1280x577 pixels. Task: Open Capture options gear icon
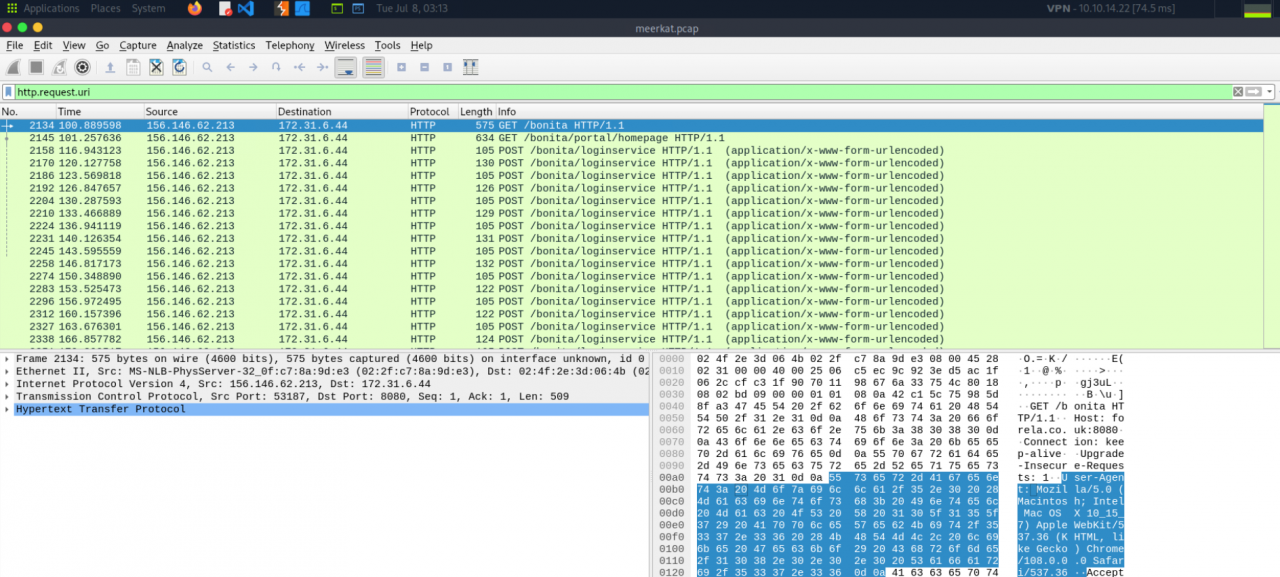(x=82, y=67)
